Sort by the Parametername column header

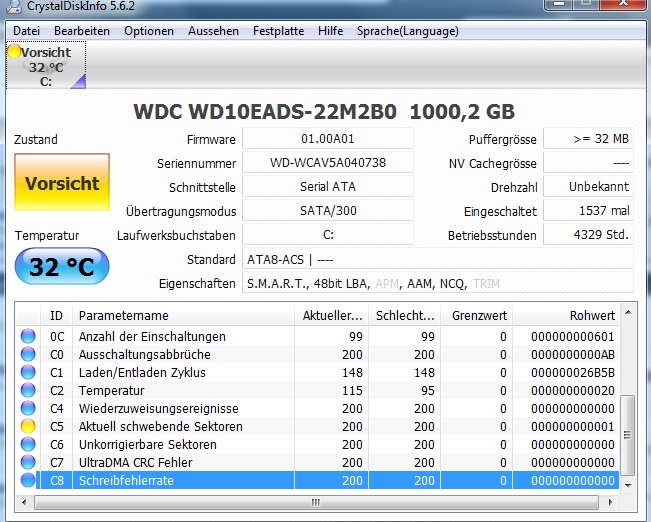(183, 316)
